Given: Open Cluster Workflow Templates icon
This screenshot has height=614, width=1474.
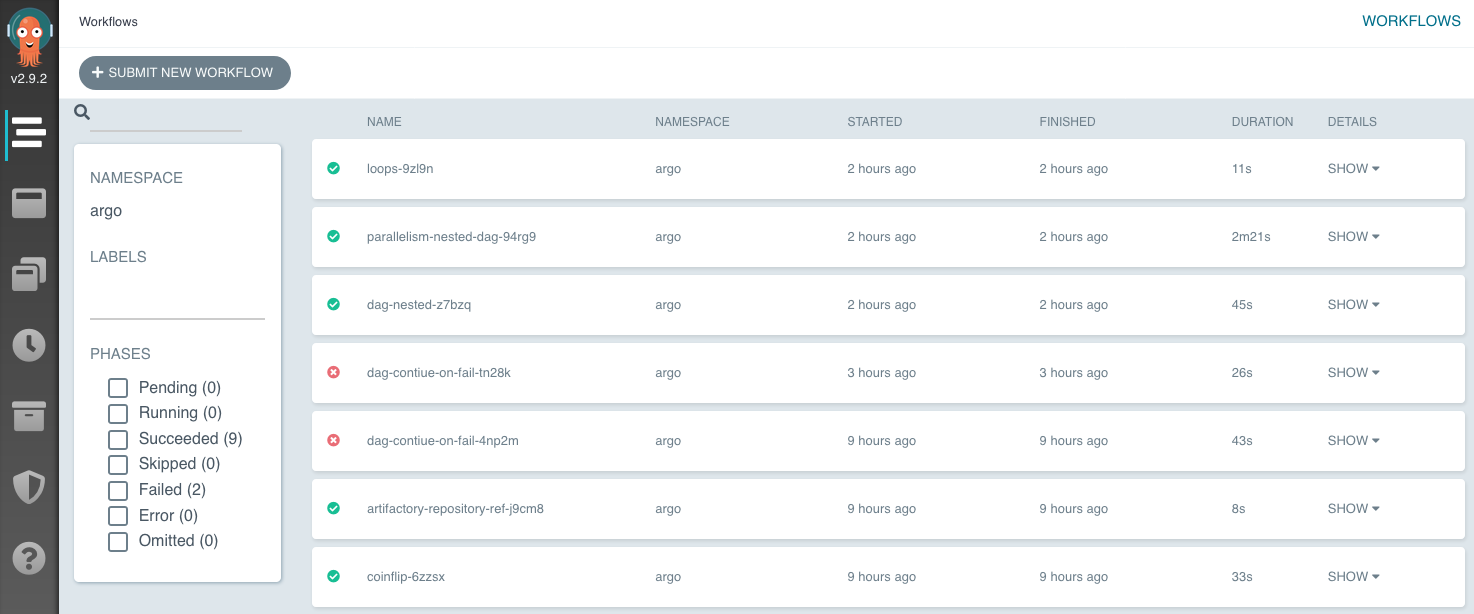Looking at the screenshot, I should 29,274.
